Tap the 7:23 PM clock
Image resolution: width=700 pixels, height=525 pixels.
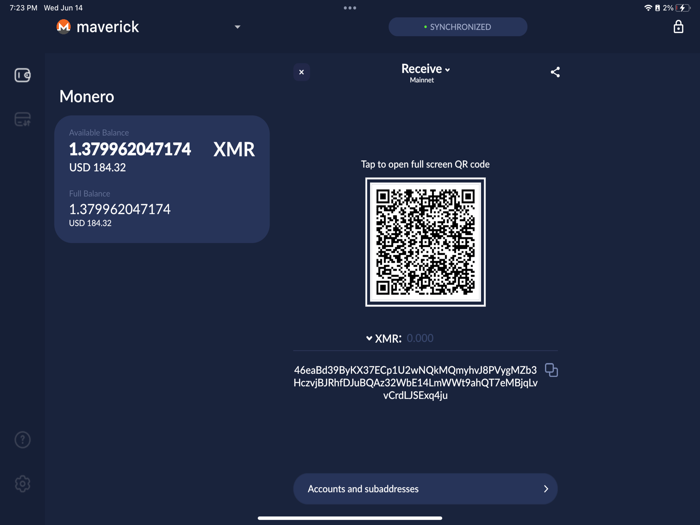pos(23,8)
